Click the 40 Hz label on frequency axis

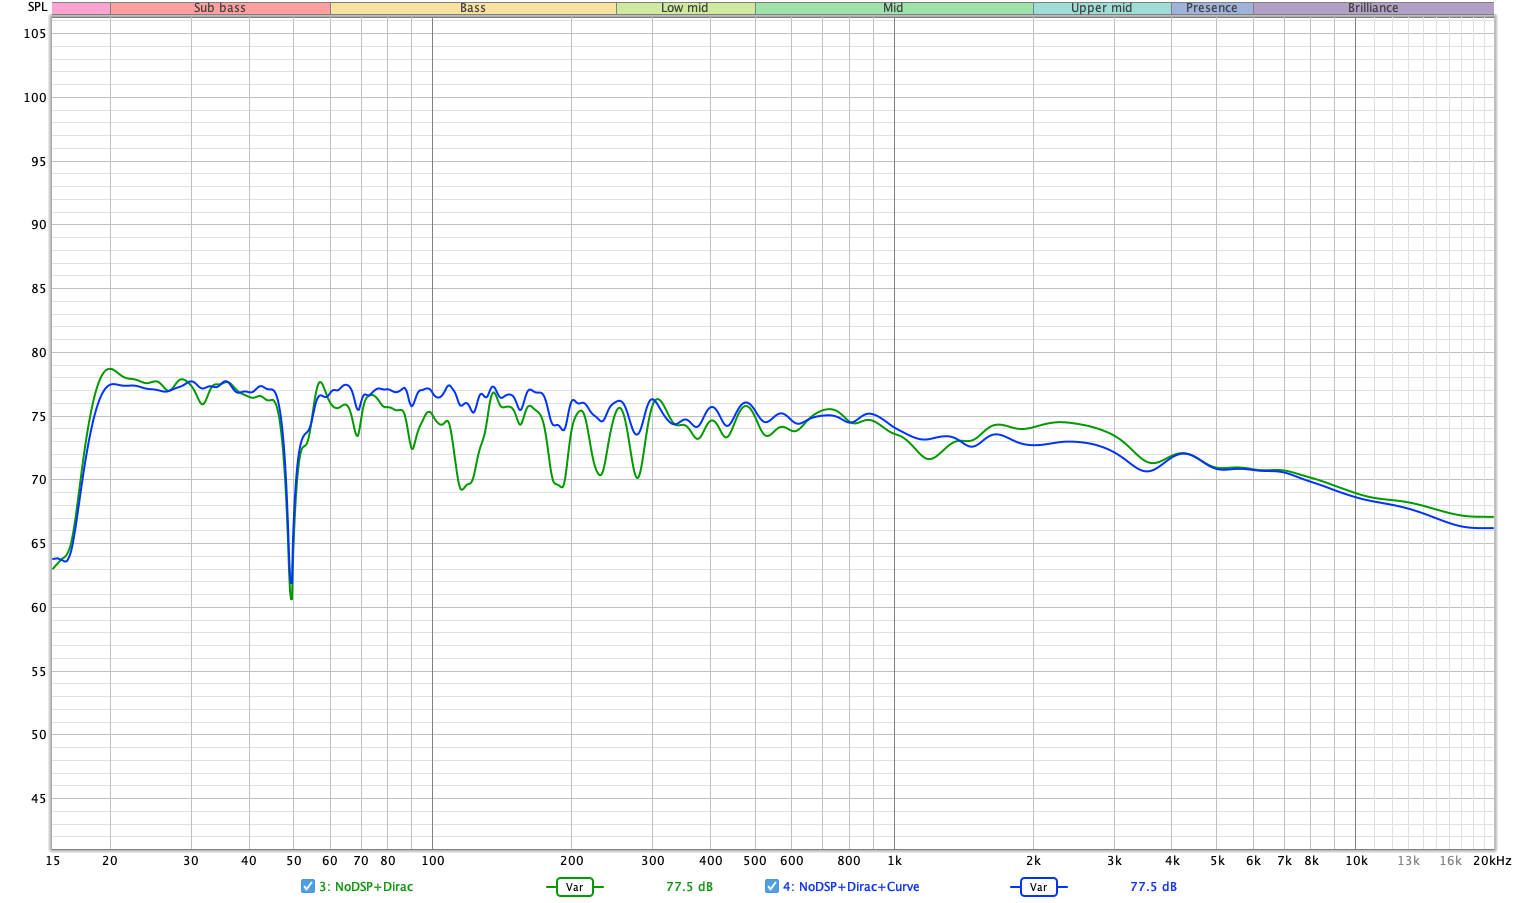coord(249,861)
